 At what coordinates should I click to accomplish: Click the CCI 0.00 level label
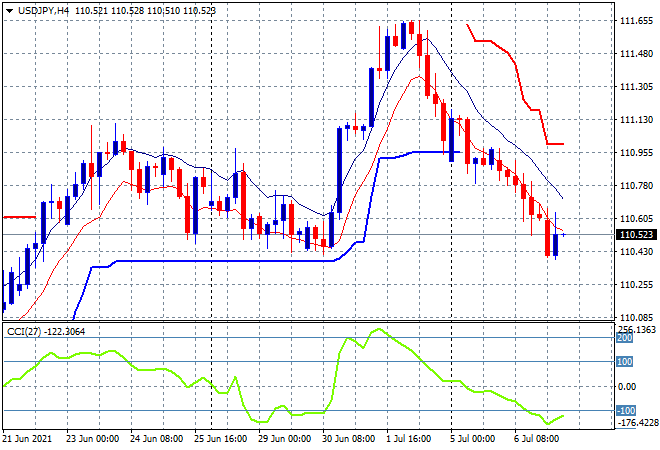(x=627, y=386)
